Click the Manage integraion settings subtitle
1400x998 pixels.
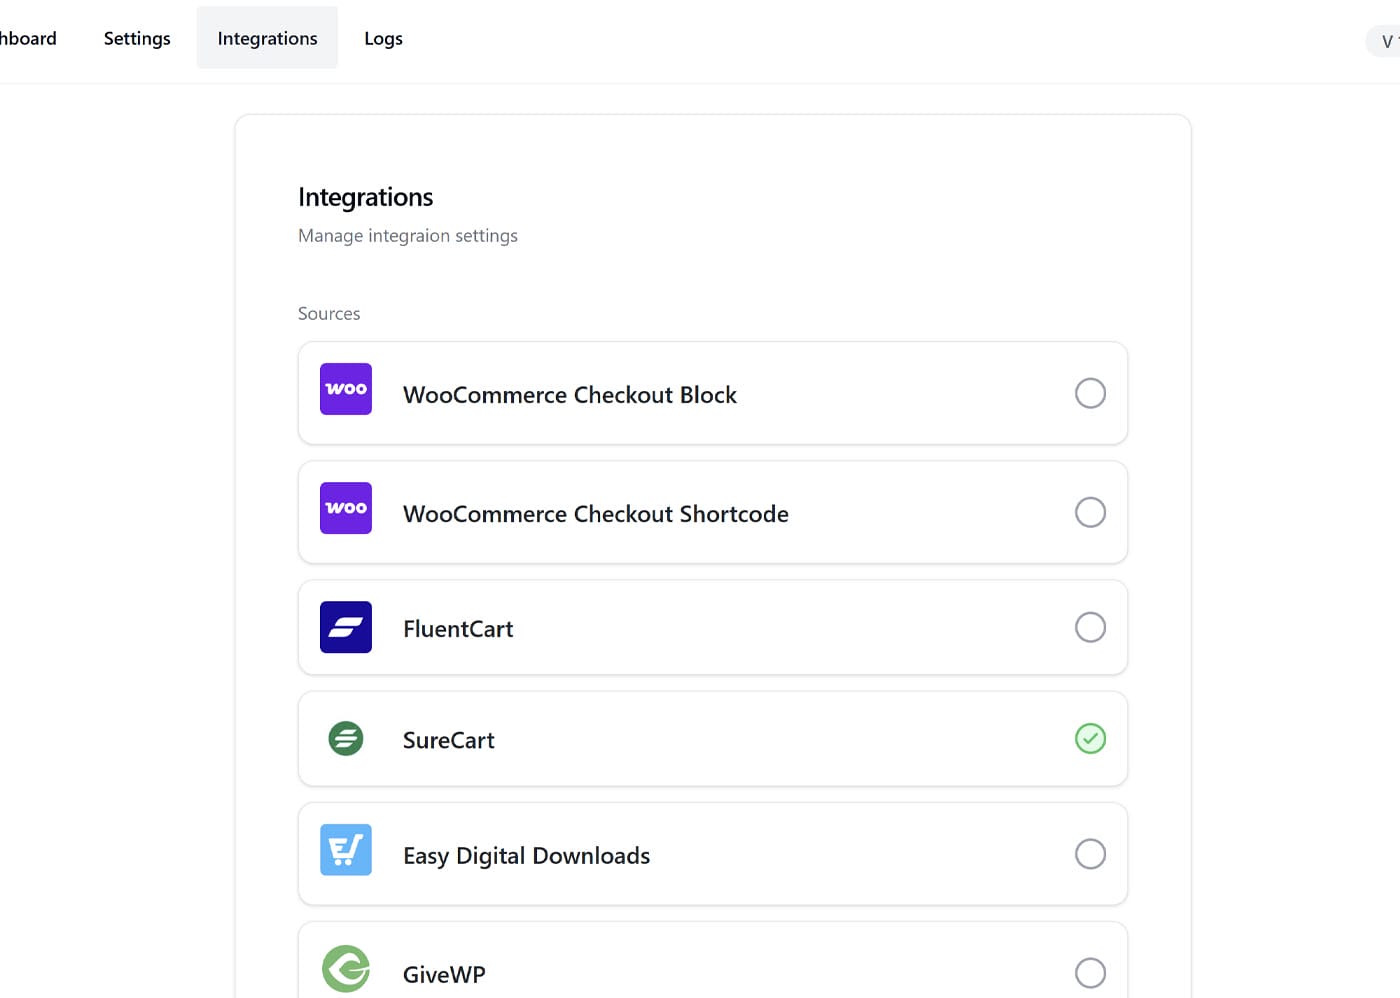[x=408, y=236]
